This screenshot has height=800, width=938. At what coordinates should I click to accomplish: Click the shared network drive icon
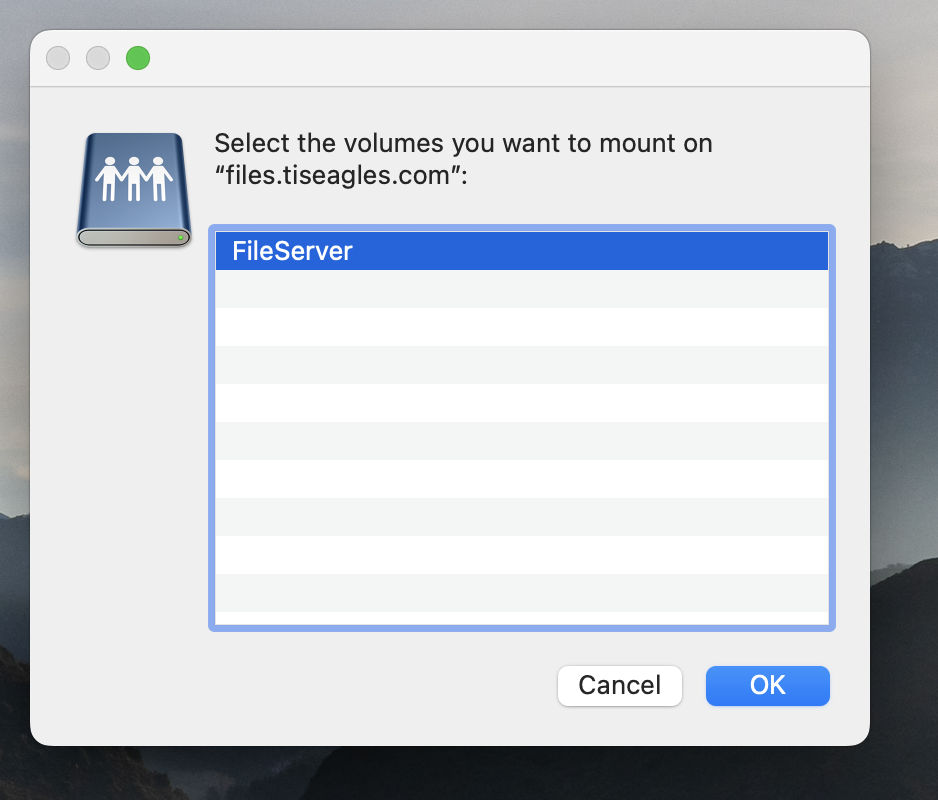[x=134, y=190]
